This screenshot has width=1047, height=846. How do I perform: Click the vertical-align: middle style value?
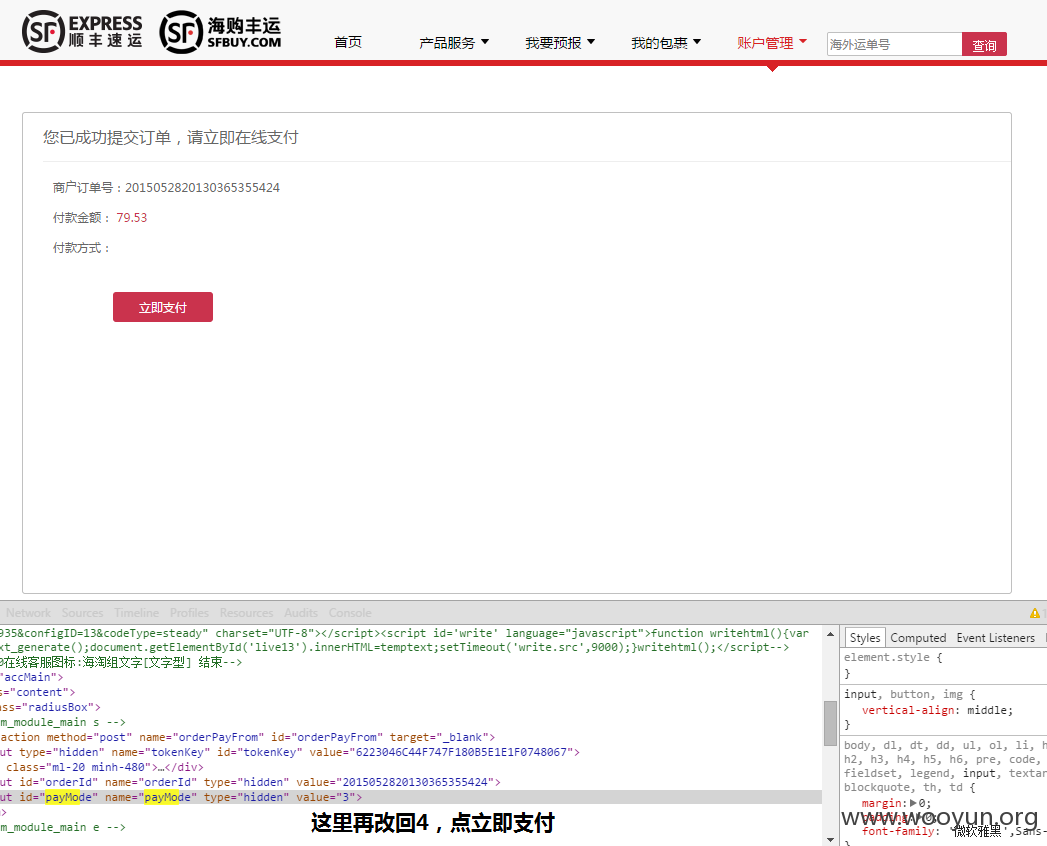[990, 710]
